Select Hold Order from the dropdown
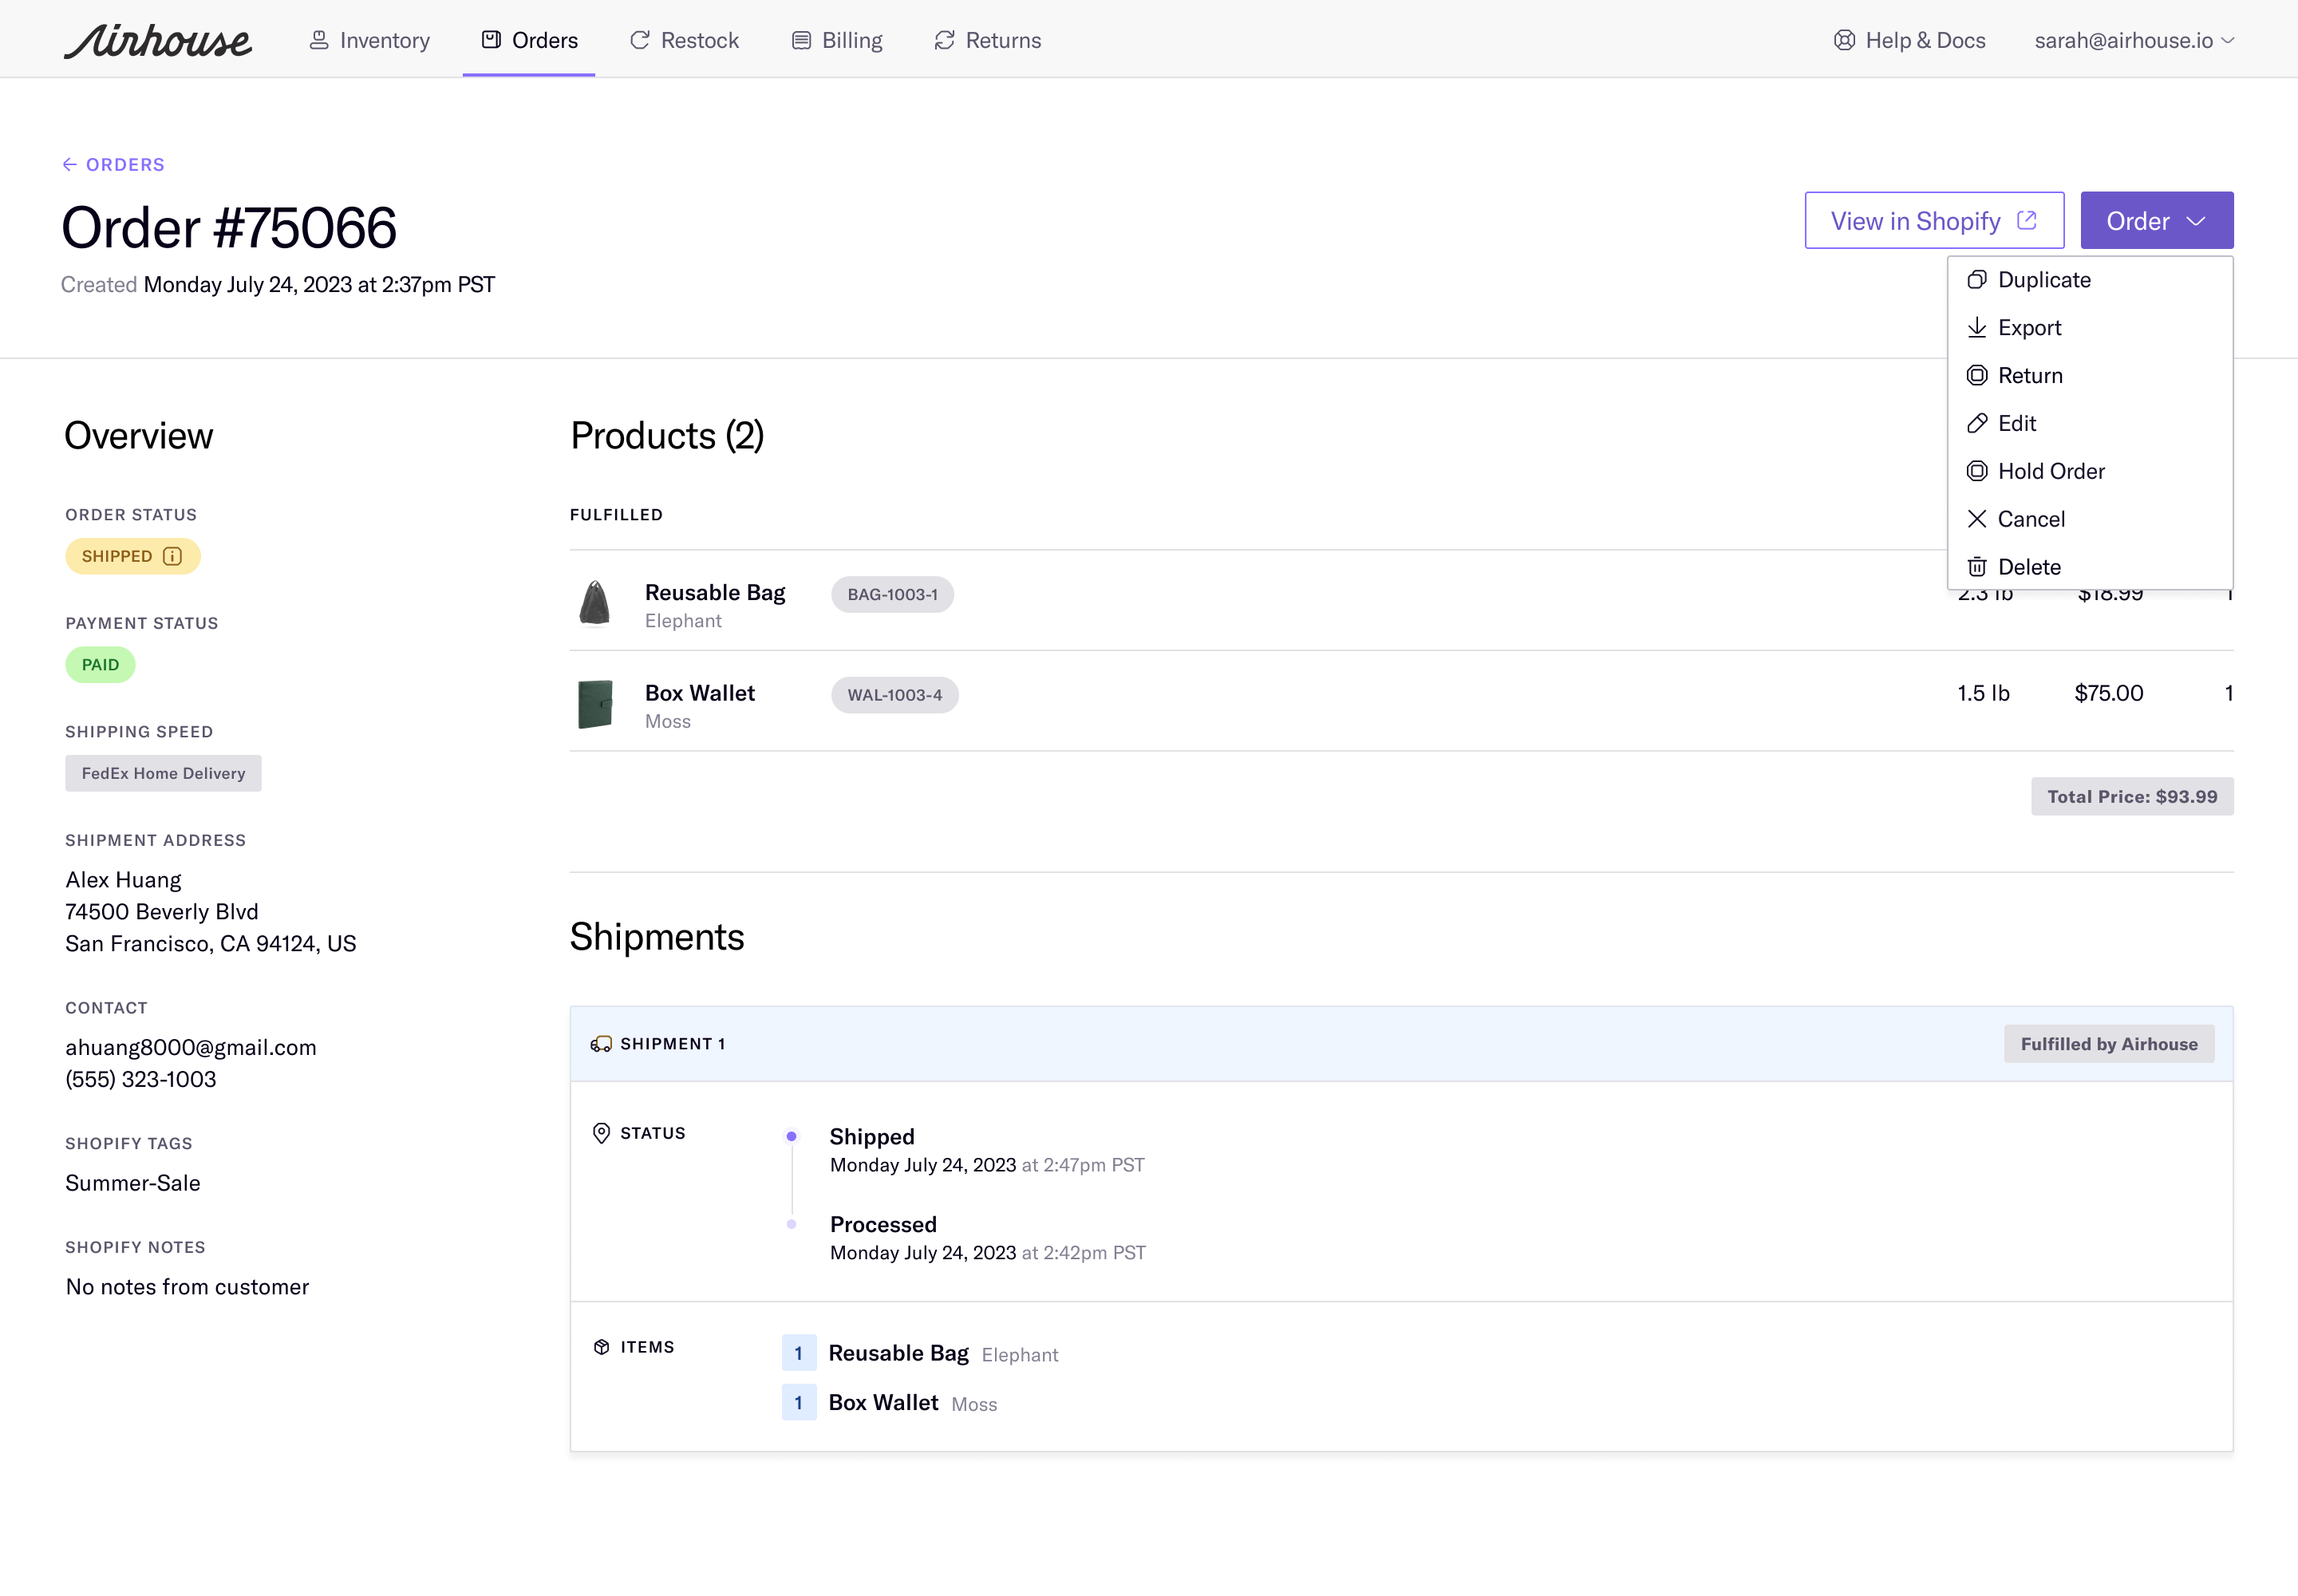Screen dimensions: 2298x1596 point(2050,471)
